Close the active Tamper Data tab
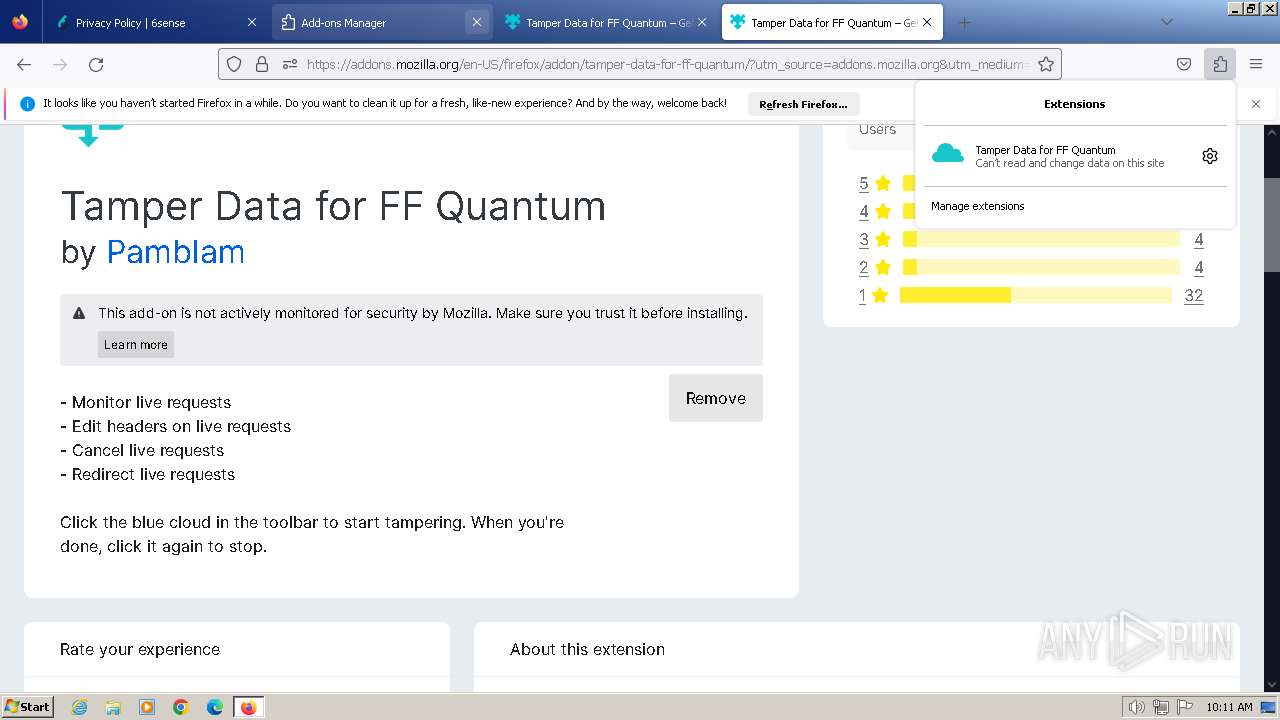The height and width of the screenshot is (720, 1280). (x=927, y=22)
